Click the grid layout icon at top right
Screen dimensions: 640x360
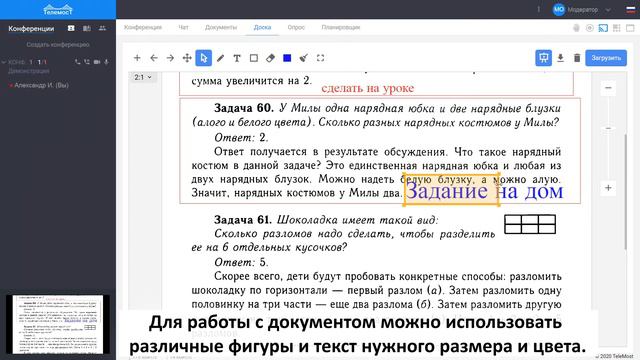pyautogui.click(x=617, y=28)
